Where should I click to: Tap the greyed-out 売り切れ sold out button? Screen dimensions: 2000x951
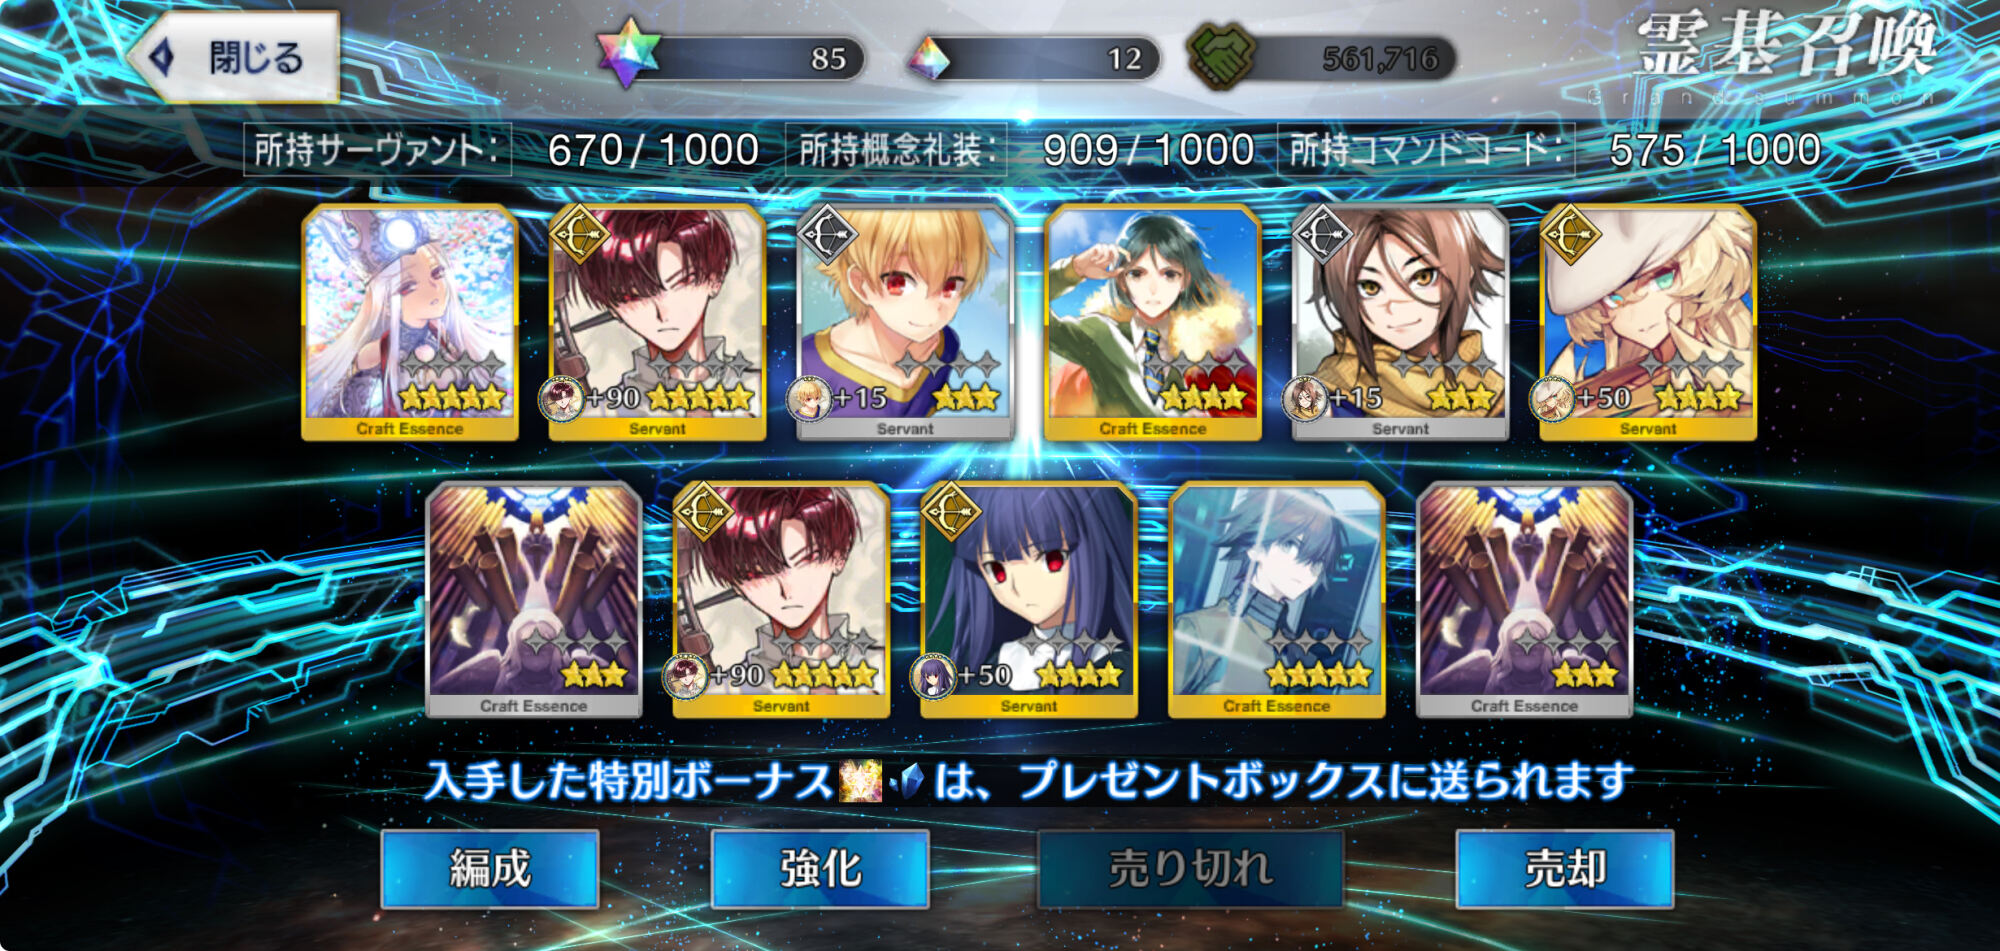point(1190,868)
